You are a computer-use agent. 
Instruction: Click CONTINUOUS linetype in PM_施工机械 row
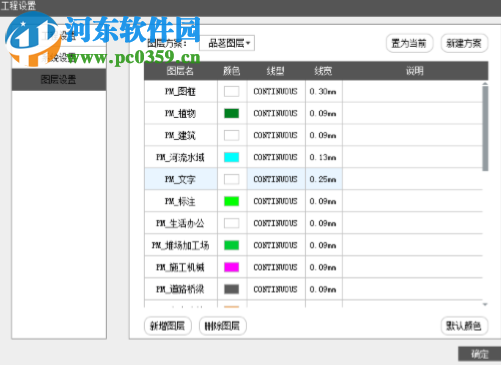tap(276, 267)
